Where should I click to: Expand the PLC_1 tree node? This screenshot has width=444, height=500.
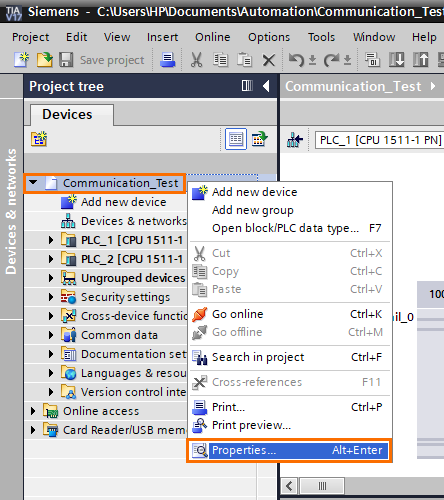pos(51,240)
